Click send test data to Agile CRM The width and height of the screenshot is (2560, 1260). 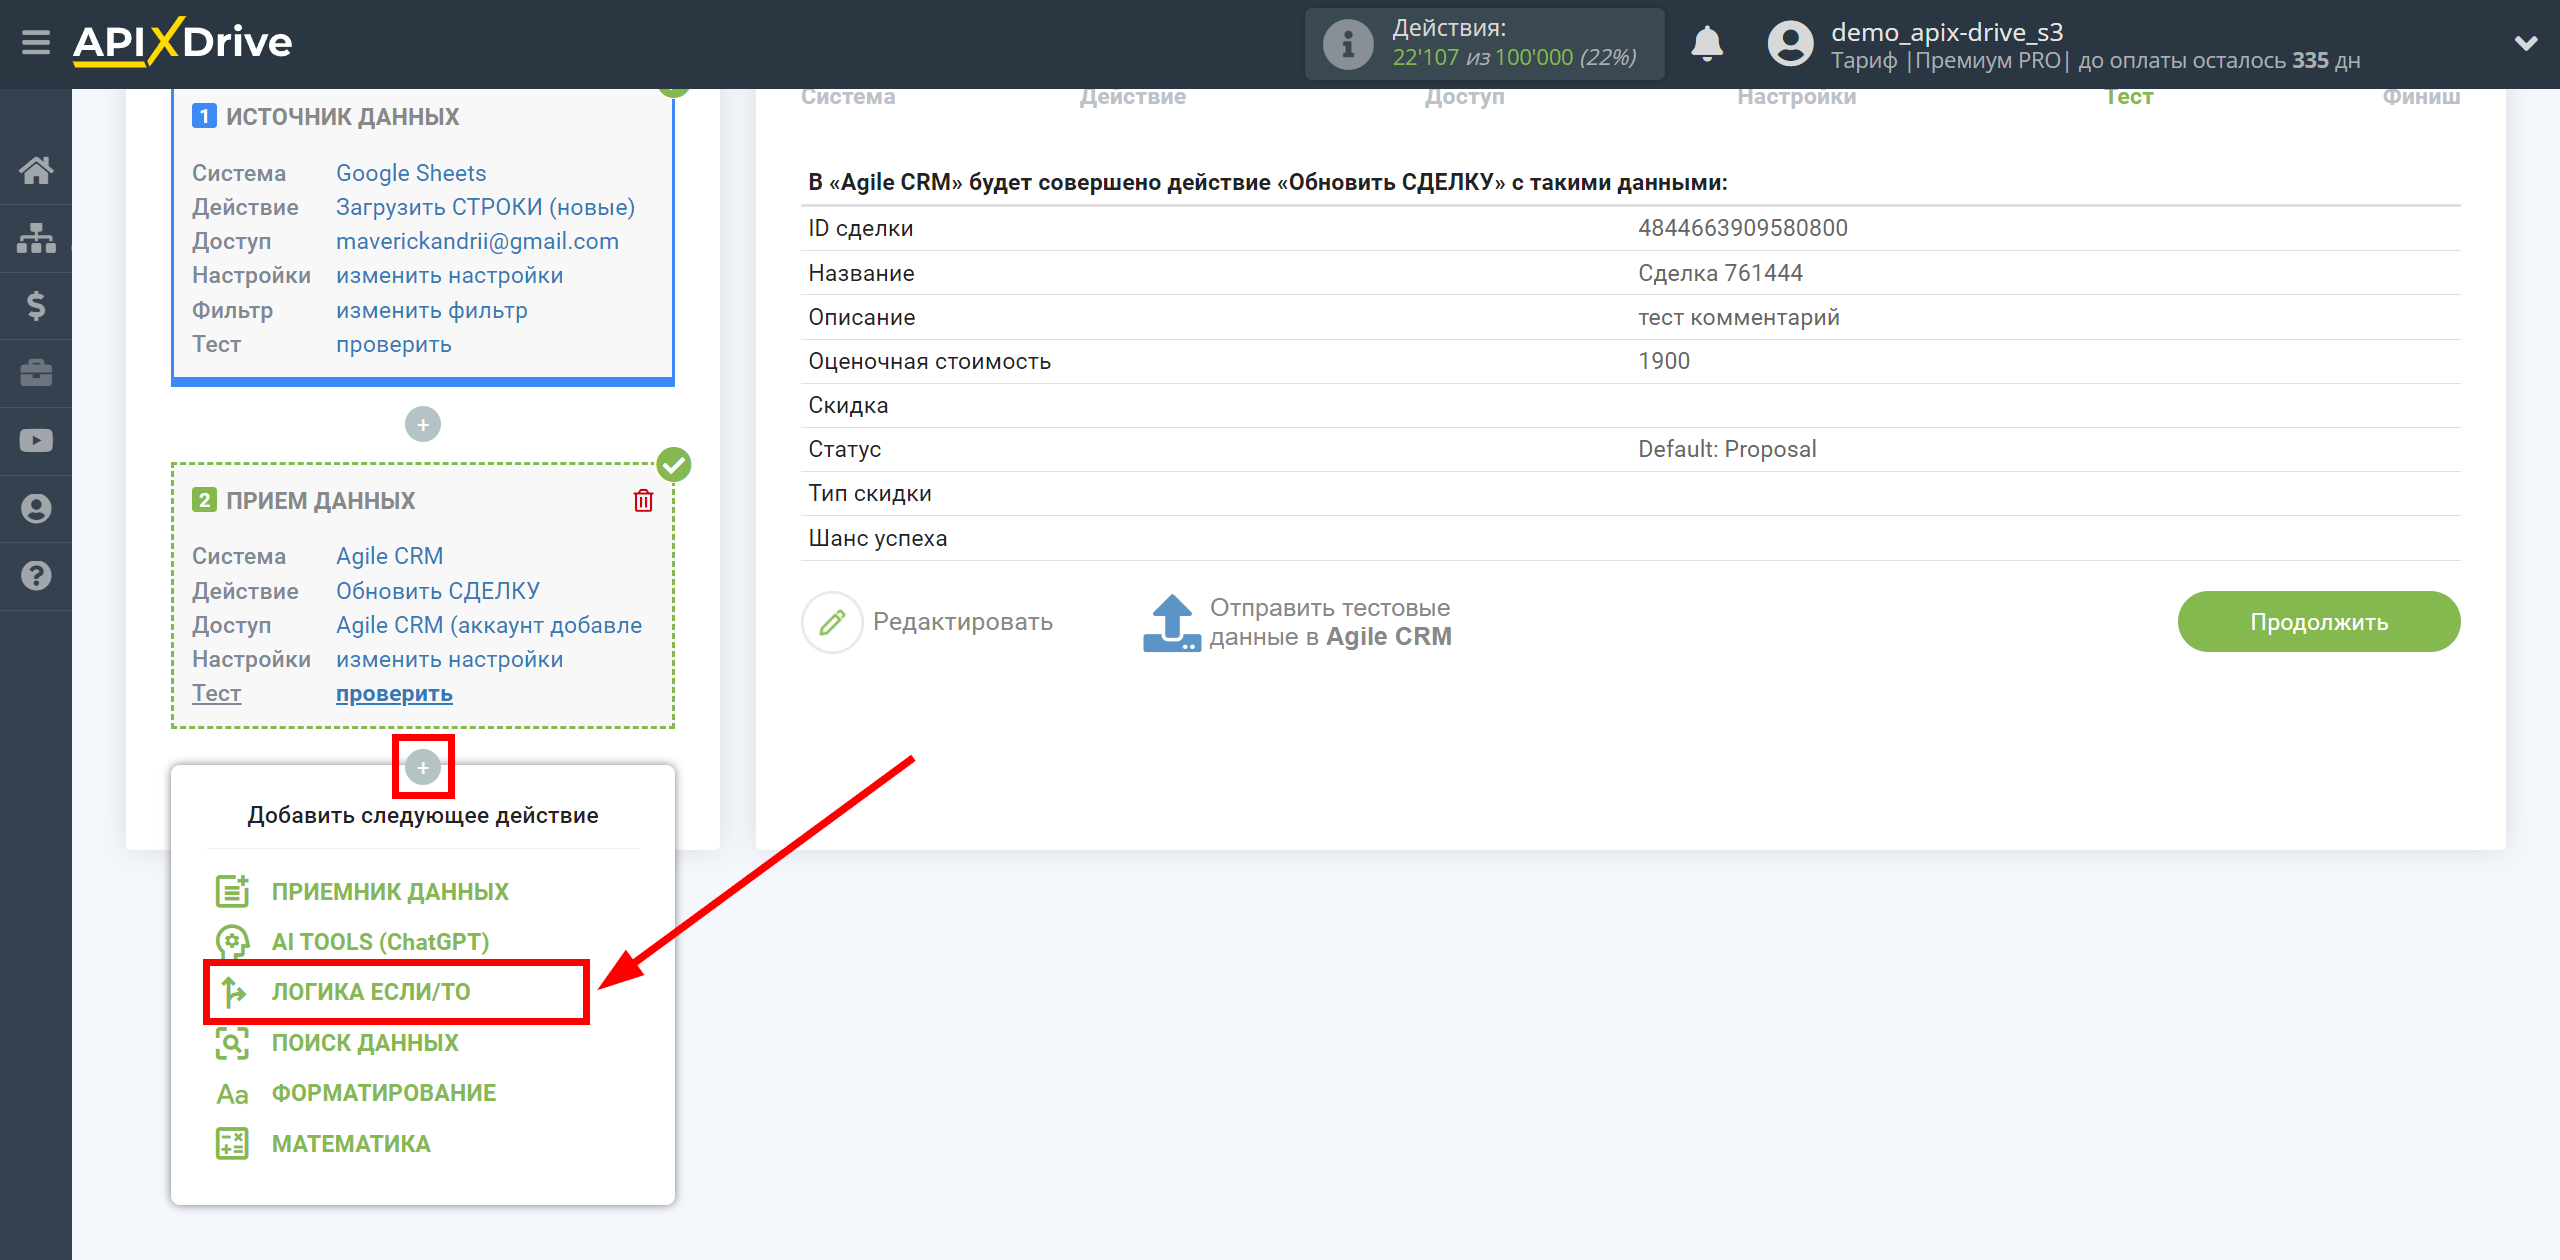pos(1330,622)
